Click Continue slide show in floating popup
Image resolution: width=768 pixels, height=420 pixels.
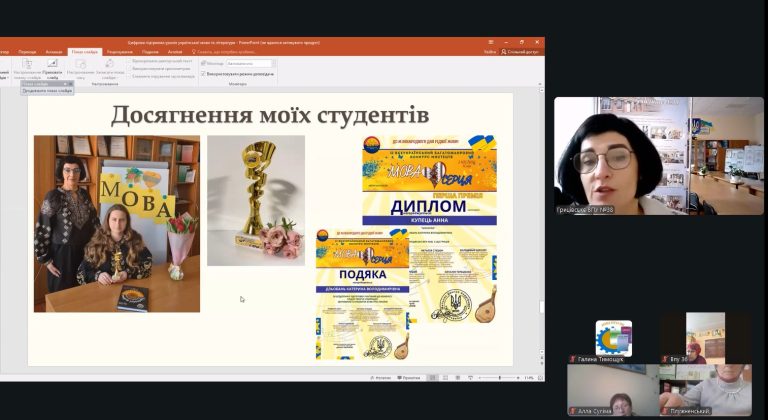(x=47, y=91)
